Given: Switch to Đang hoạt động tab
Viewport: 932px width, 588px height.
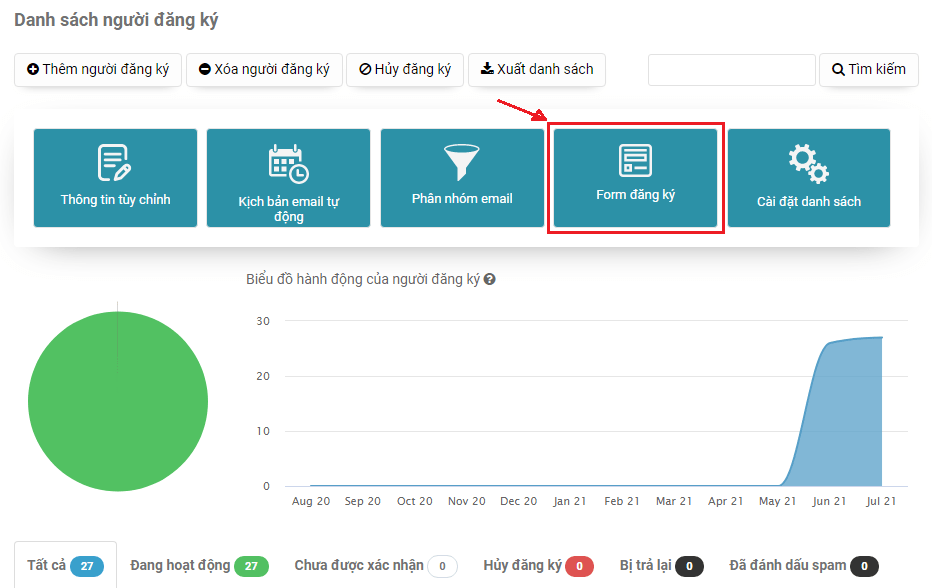Looking at the screenshot, I should [199, 566].
